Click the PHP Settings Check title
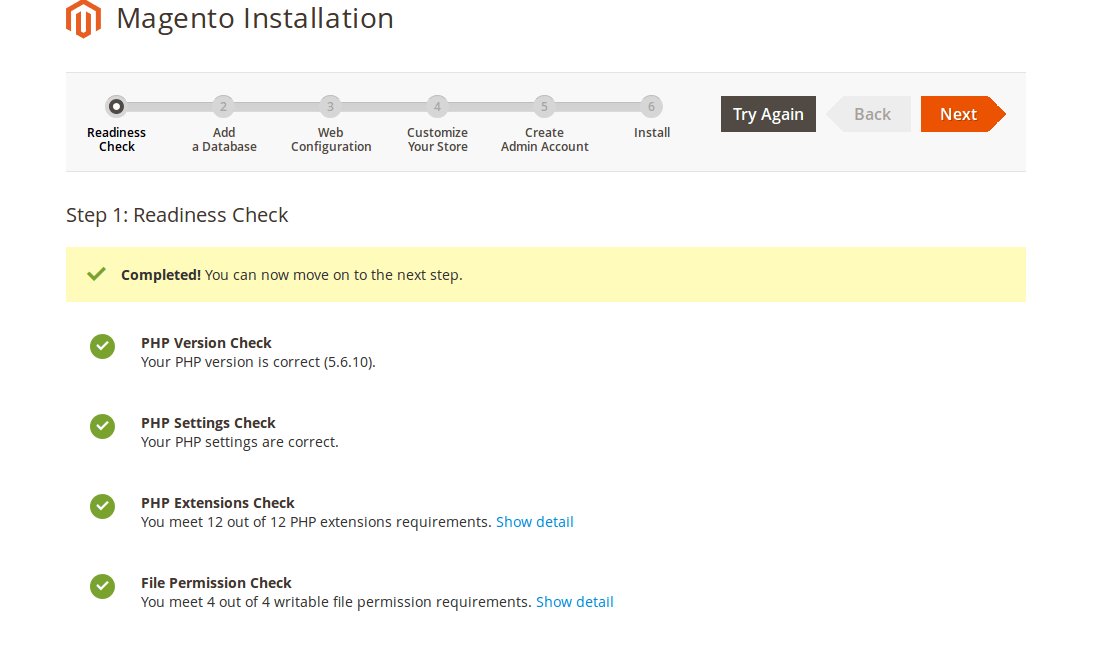Viewport: 1103px width, 663px height. pos(208,423)
